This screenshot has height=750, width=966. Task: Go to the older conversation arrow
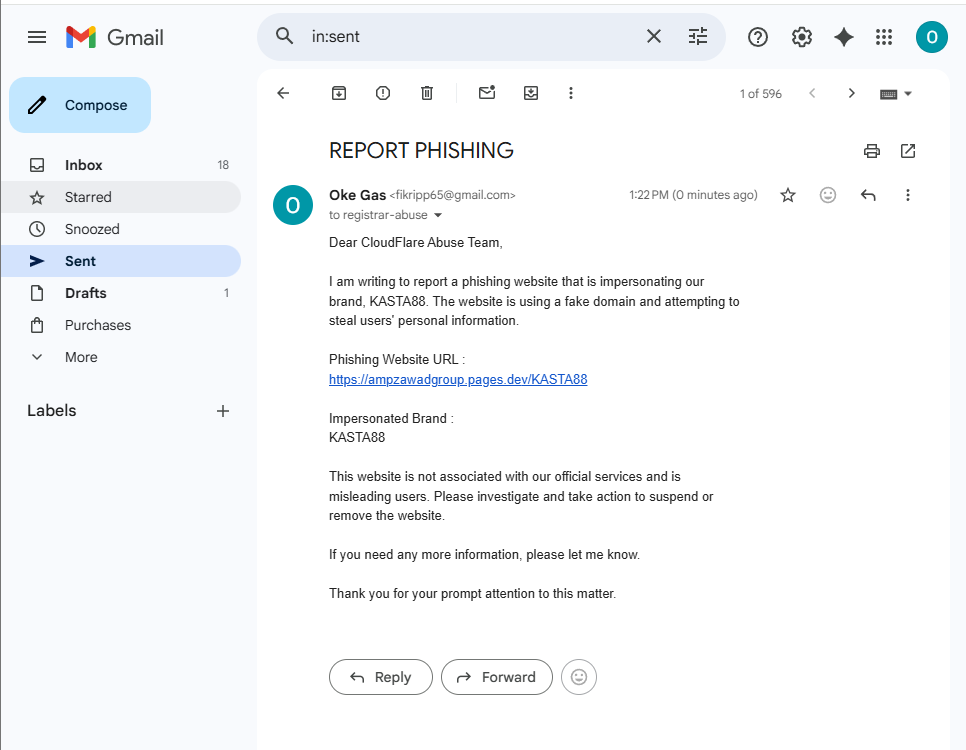[x=851, y=93]
